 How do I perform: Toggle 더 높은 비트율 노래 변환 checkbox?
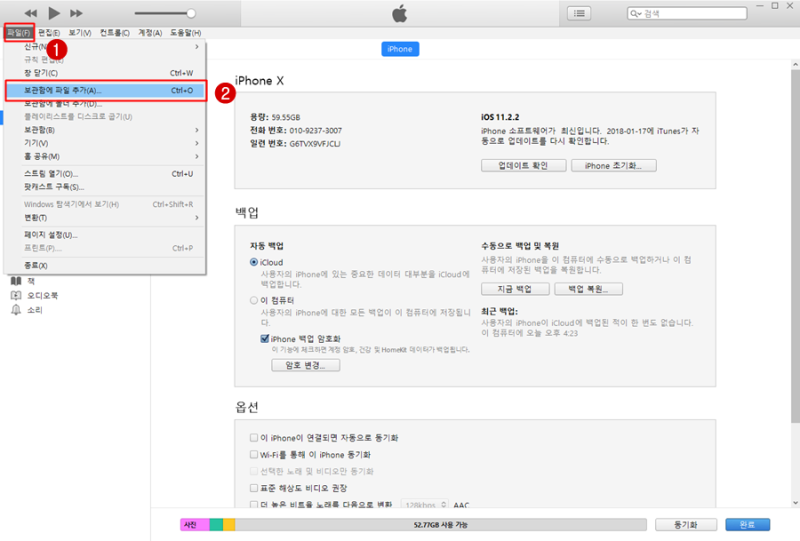pos(254,504)
